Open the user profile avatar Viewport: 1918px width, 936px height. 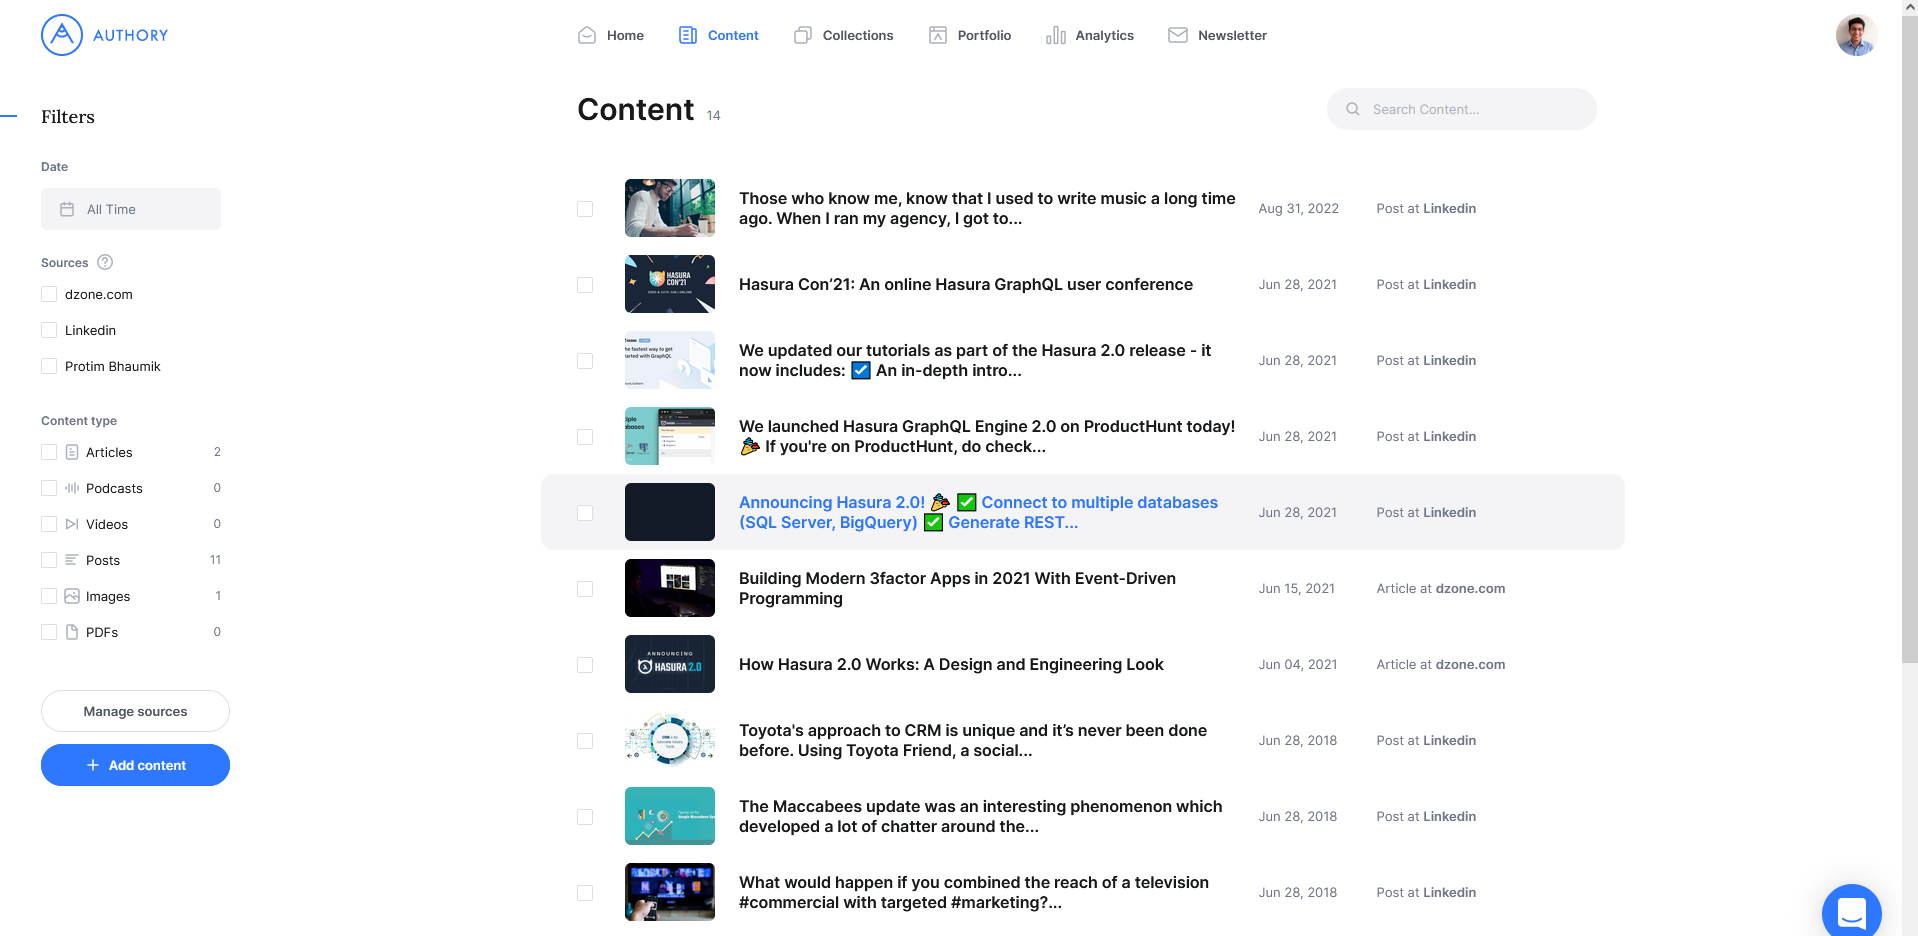(x=1856, y=35)
